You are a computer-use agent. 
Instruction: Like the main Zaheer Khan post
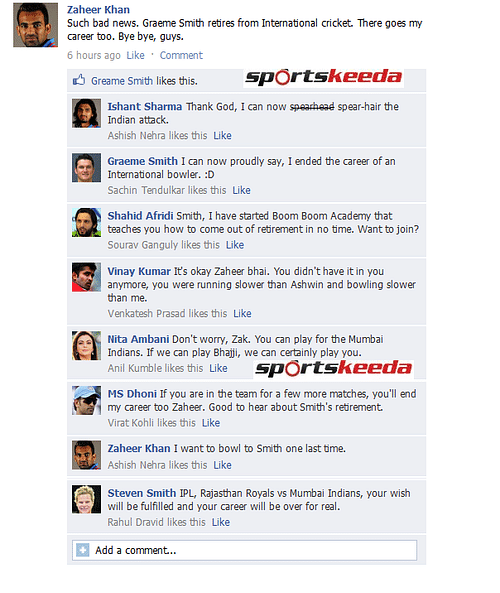(x=135, y=55)
